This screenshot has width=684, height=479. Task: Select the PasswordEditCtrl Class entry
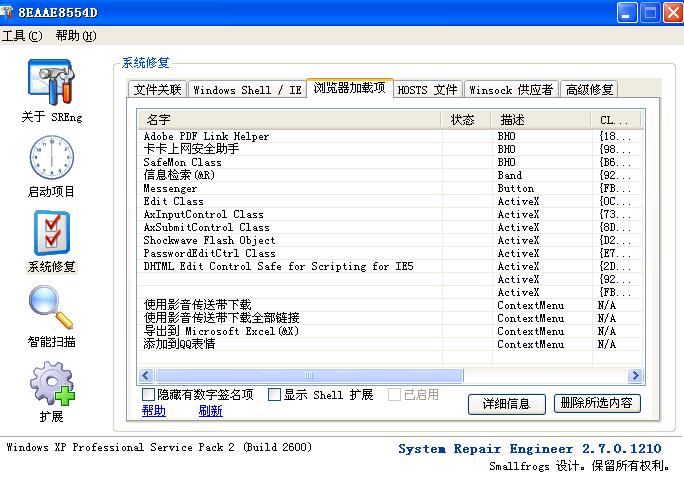pyautogui.click(x=390, y=253)
